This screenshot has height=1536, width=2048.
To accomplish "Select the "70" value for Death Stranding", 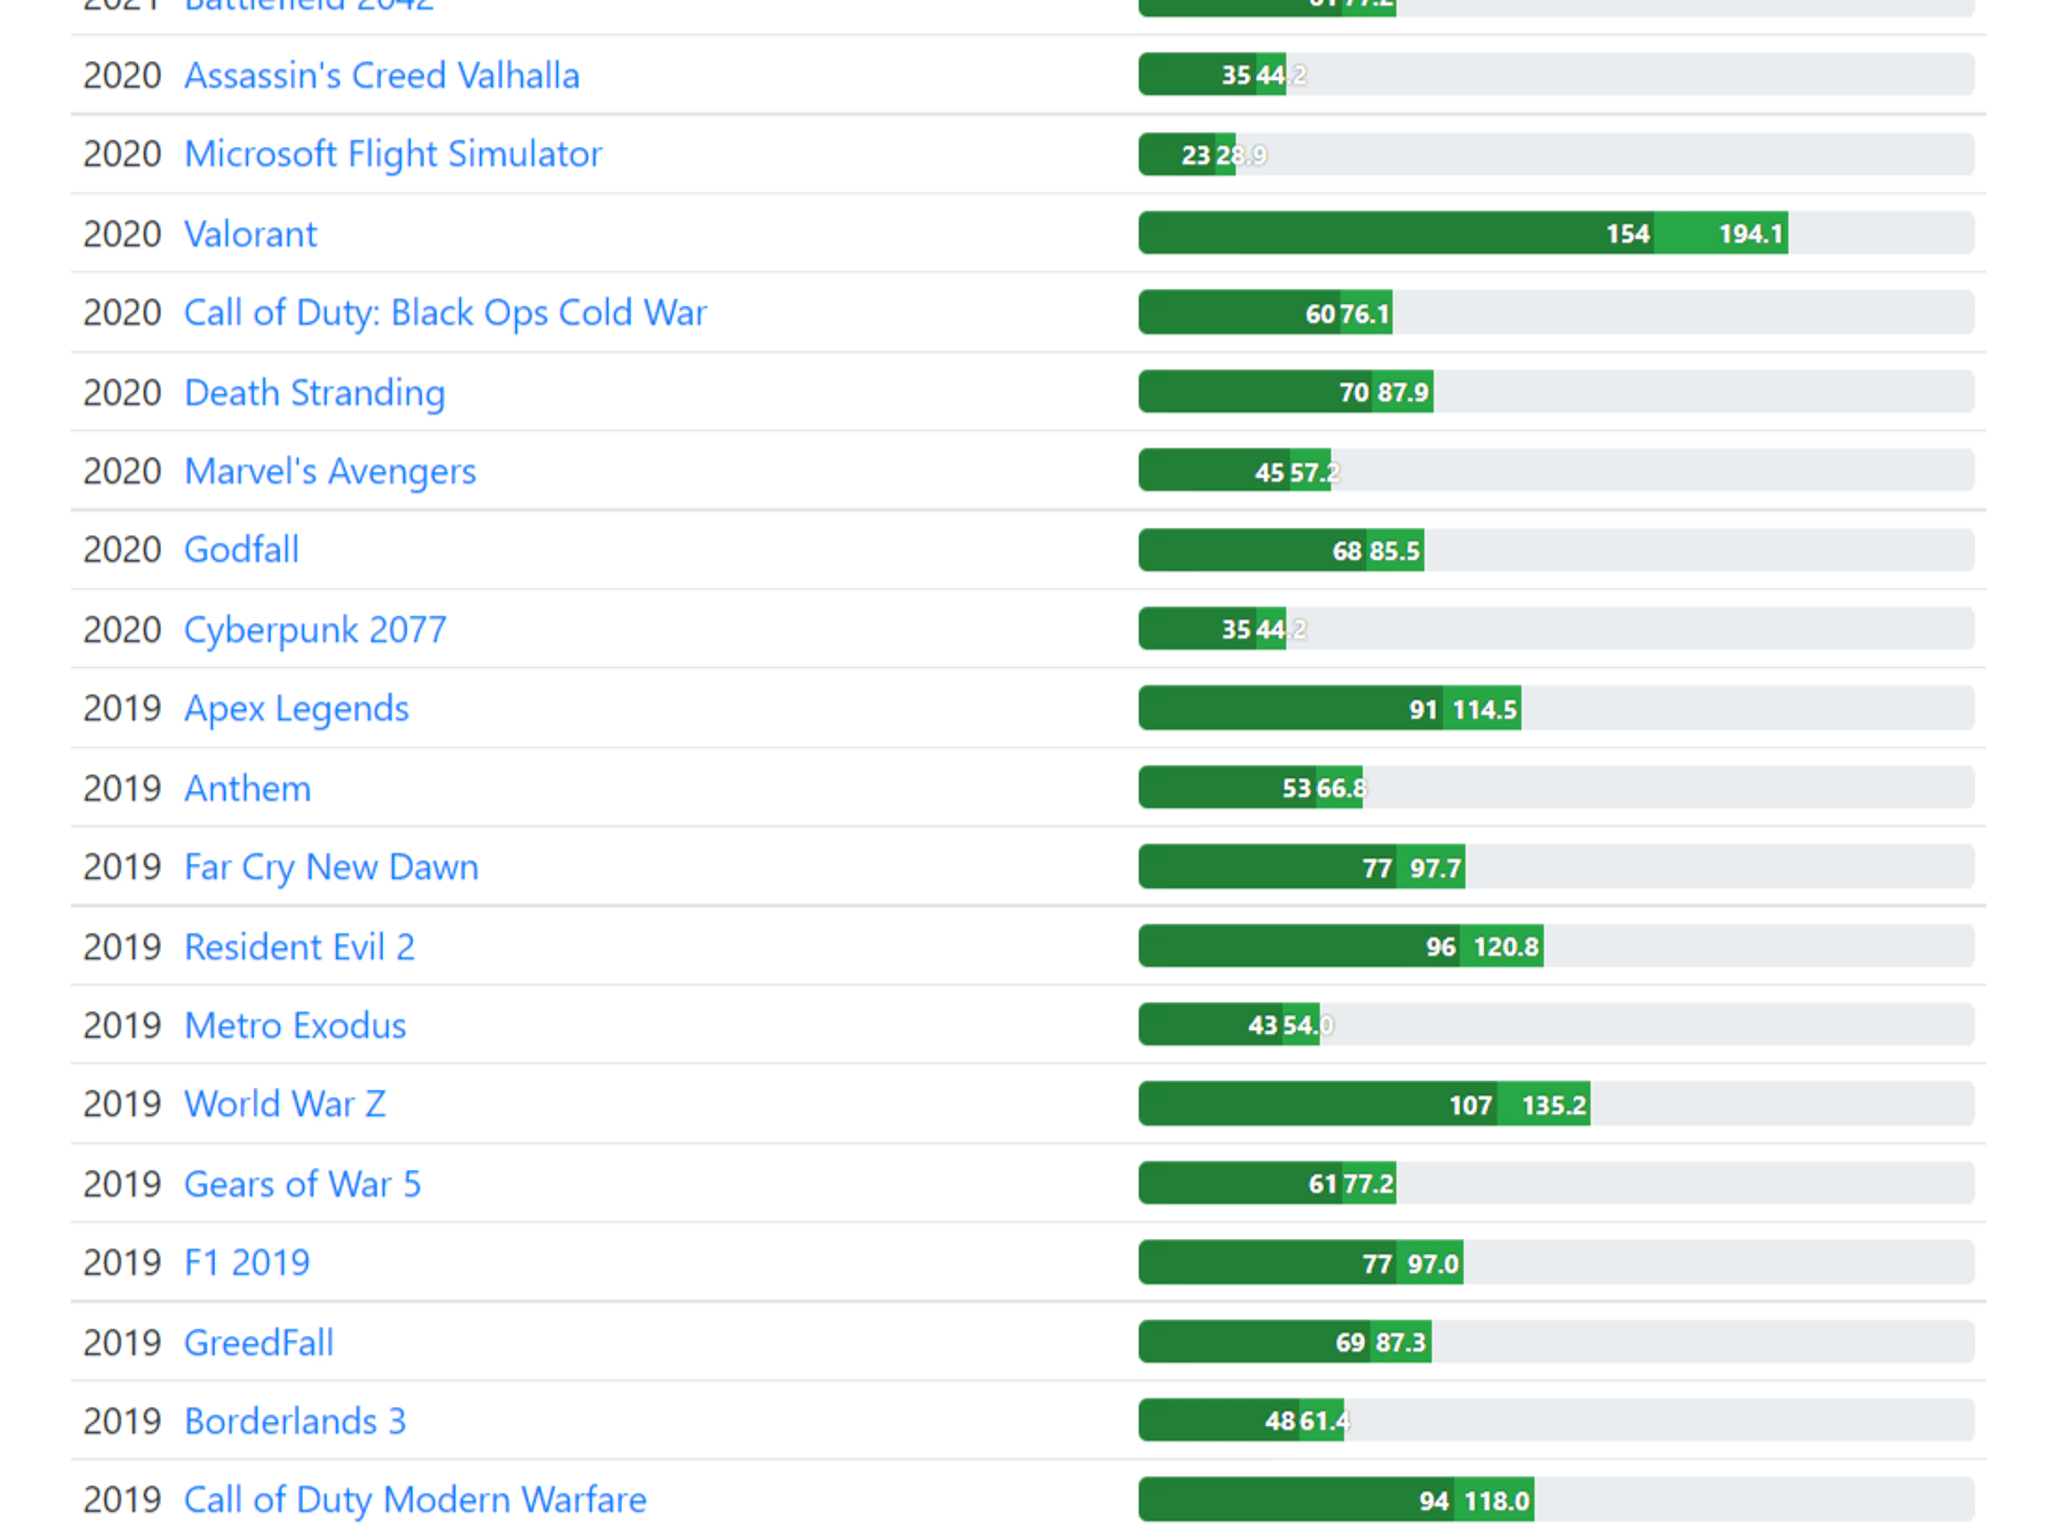I will (x=1354, y=392).
